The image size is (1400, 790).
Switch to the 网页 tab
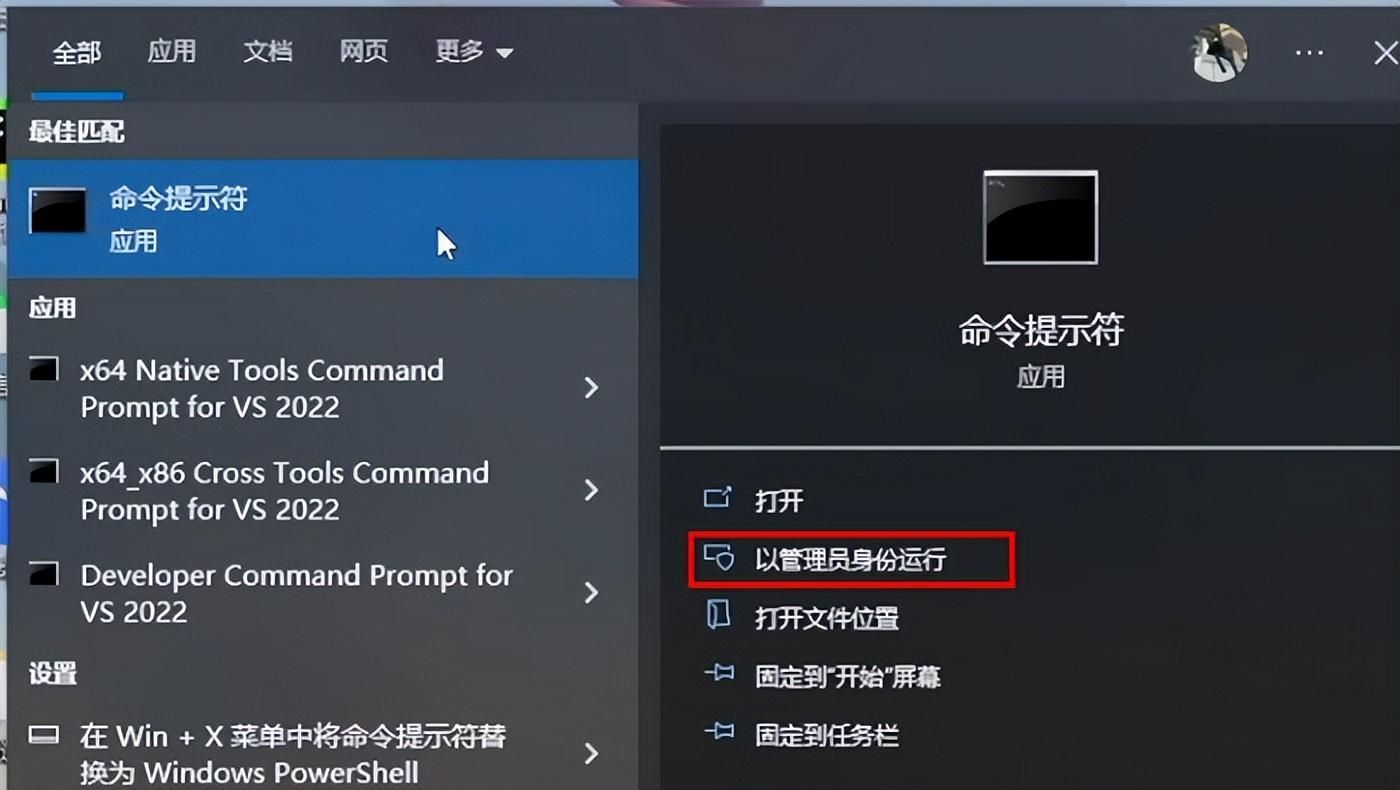363,51
